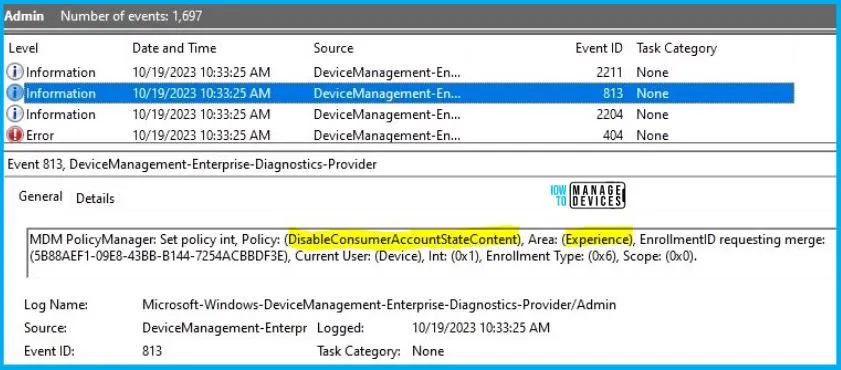The width and height of the screenshot is (841, 370).
Task: Click the Logged value 10/19/2023 10:33:25 AM
Action: (x=481, y=328)
